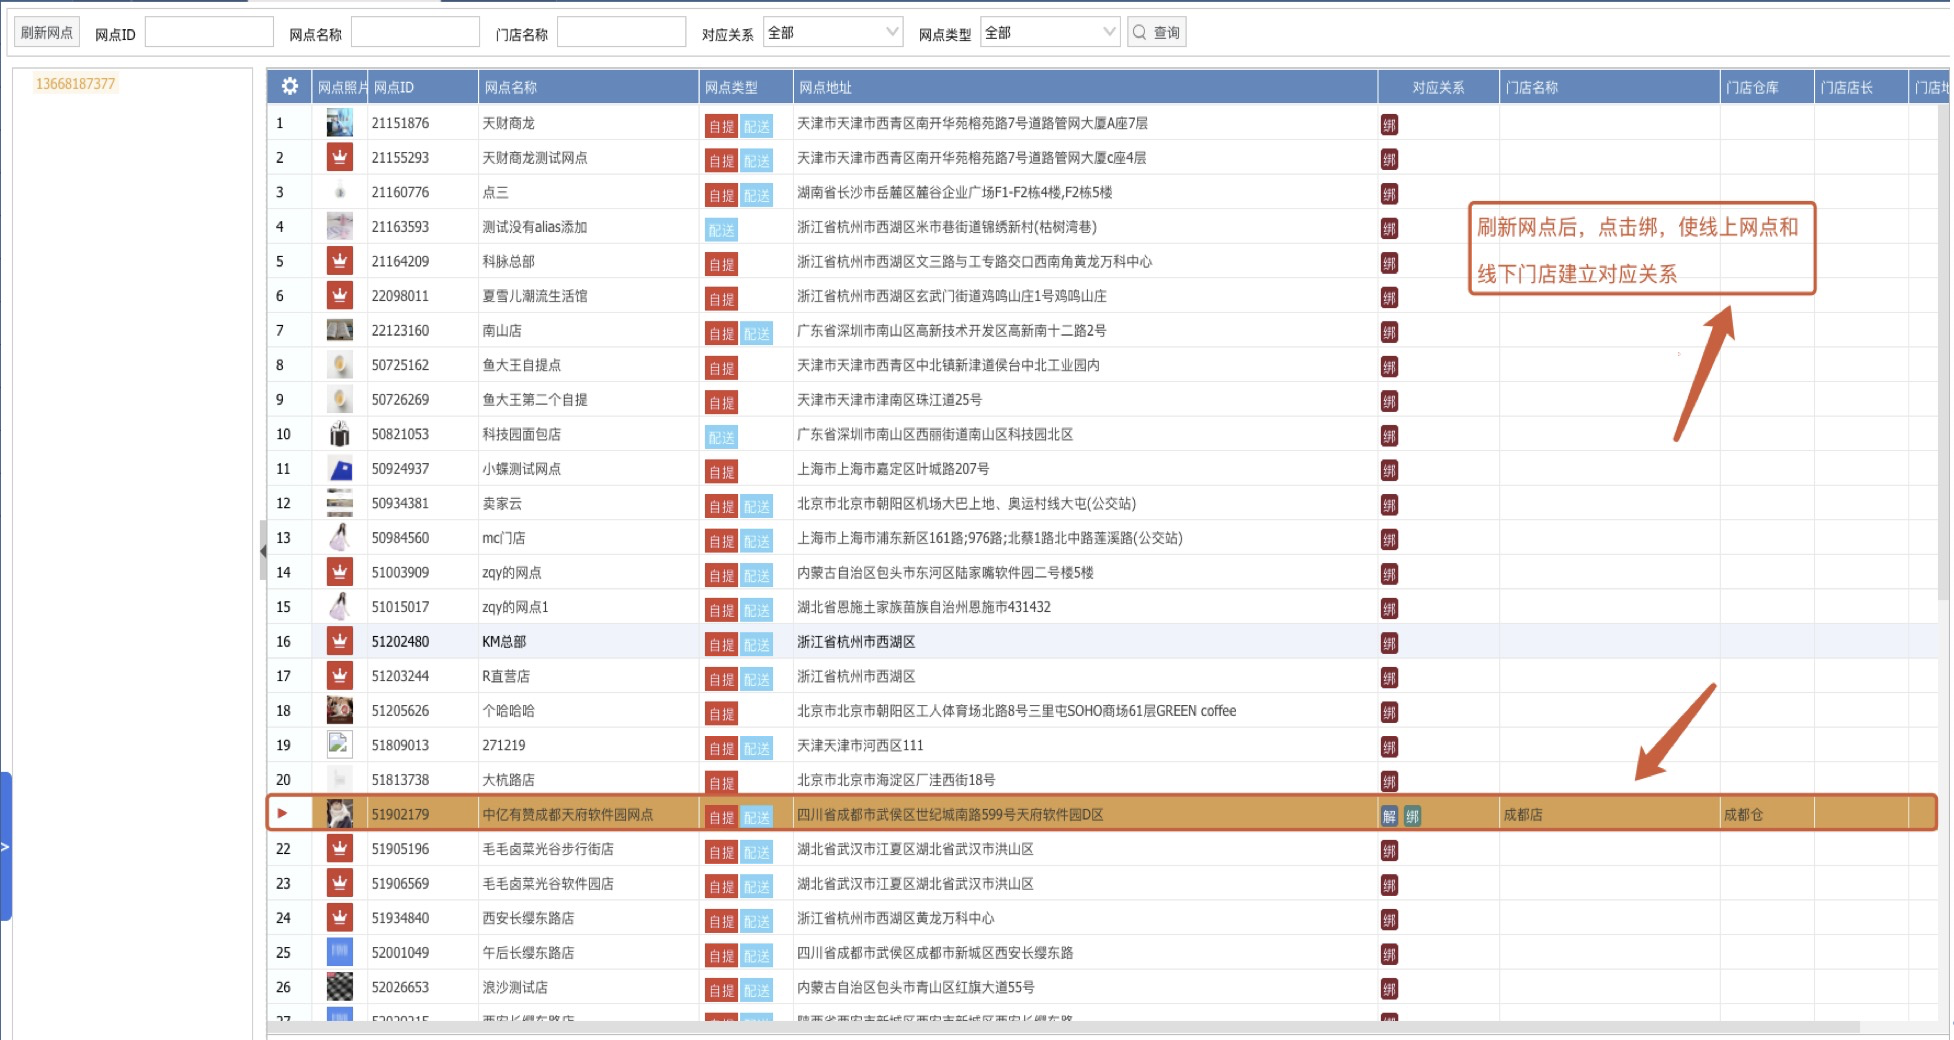This screenshot has width=1954, height=1040.
Task: Open the 对应关系 dropdown set to 全部
Action: coord(832,32)
